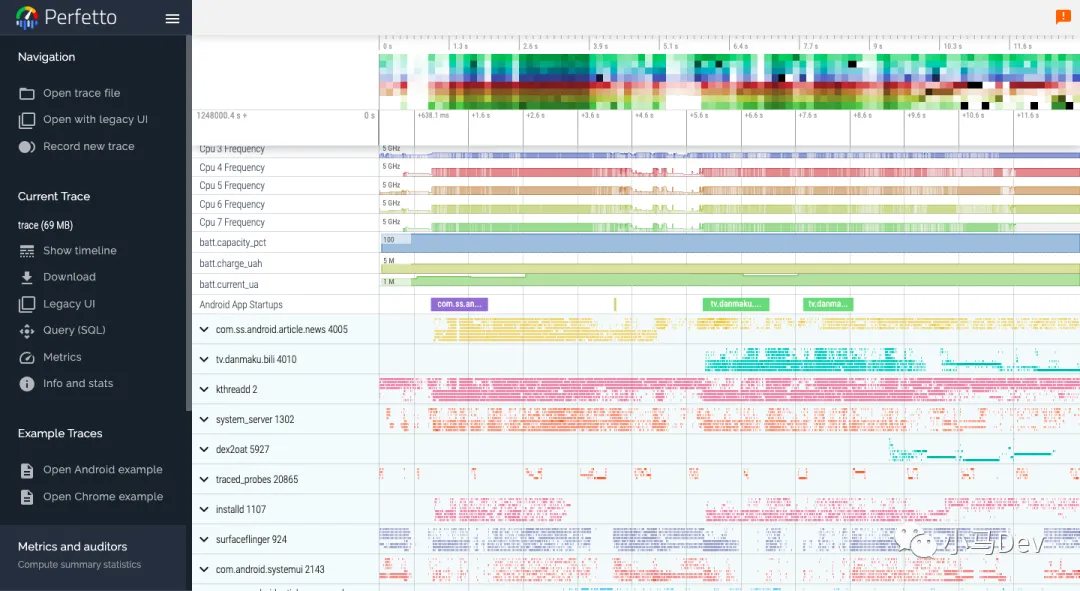Expand the tv.danmaku.bili 4010 process track

pos(205,359)
